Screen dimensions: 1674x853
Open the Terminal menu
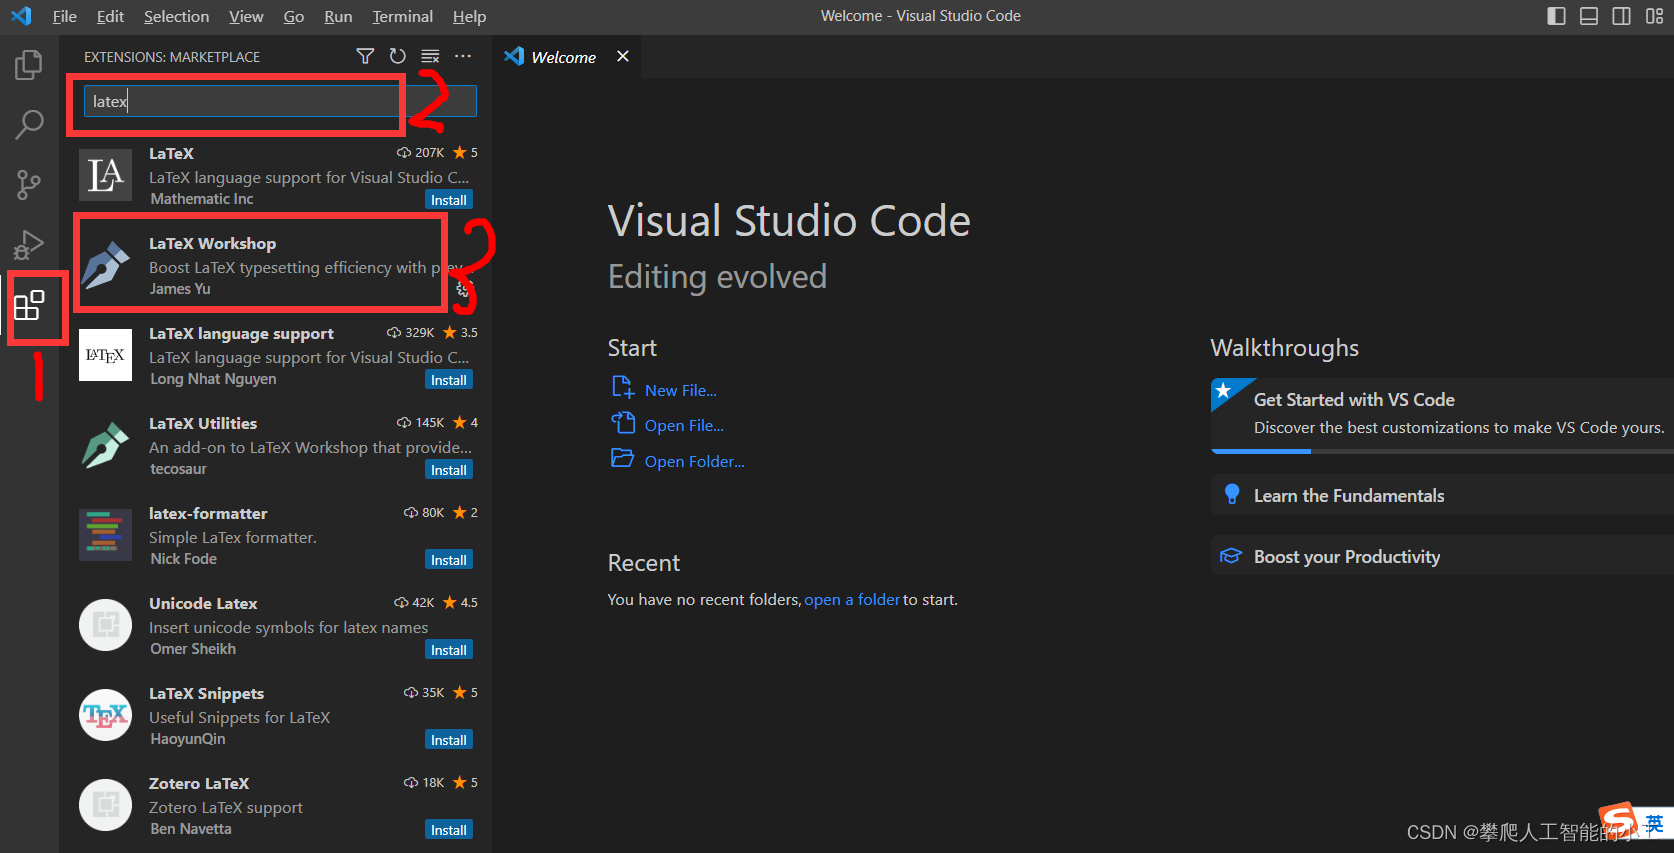(x=402, y=16)
